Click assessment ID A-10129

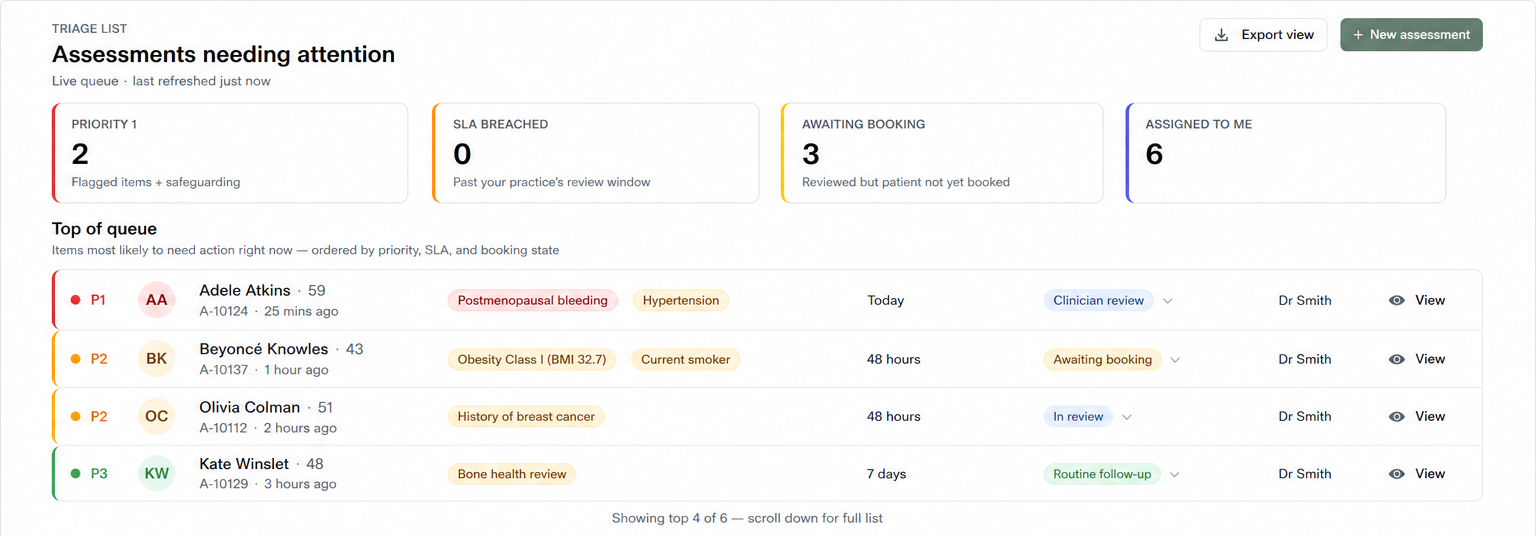(x=224, y=484)
